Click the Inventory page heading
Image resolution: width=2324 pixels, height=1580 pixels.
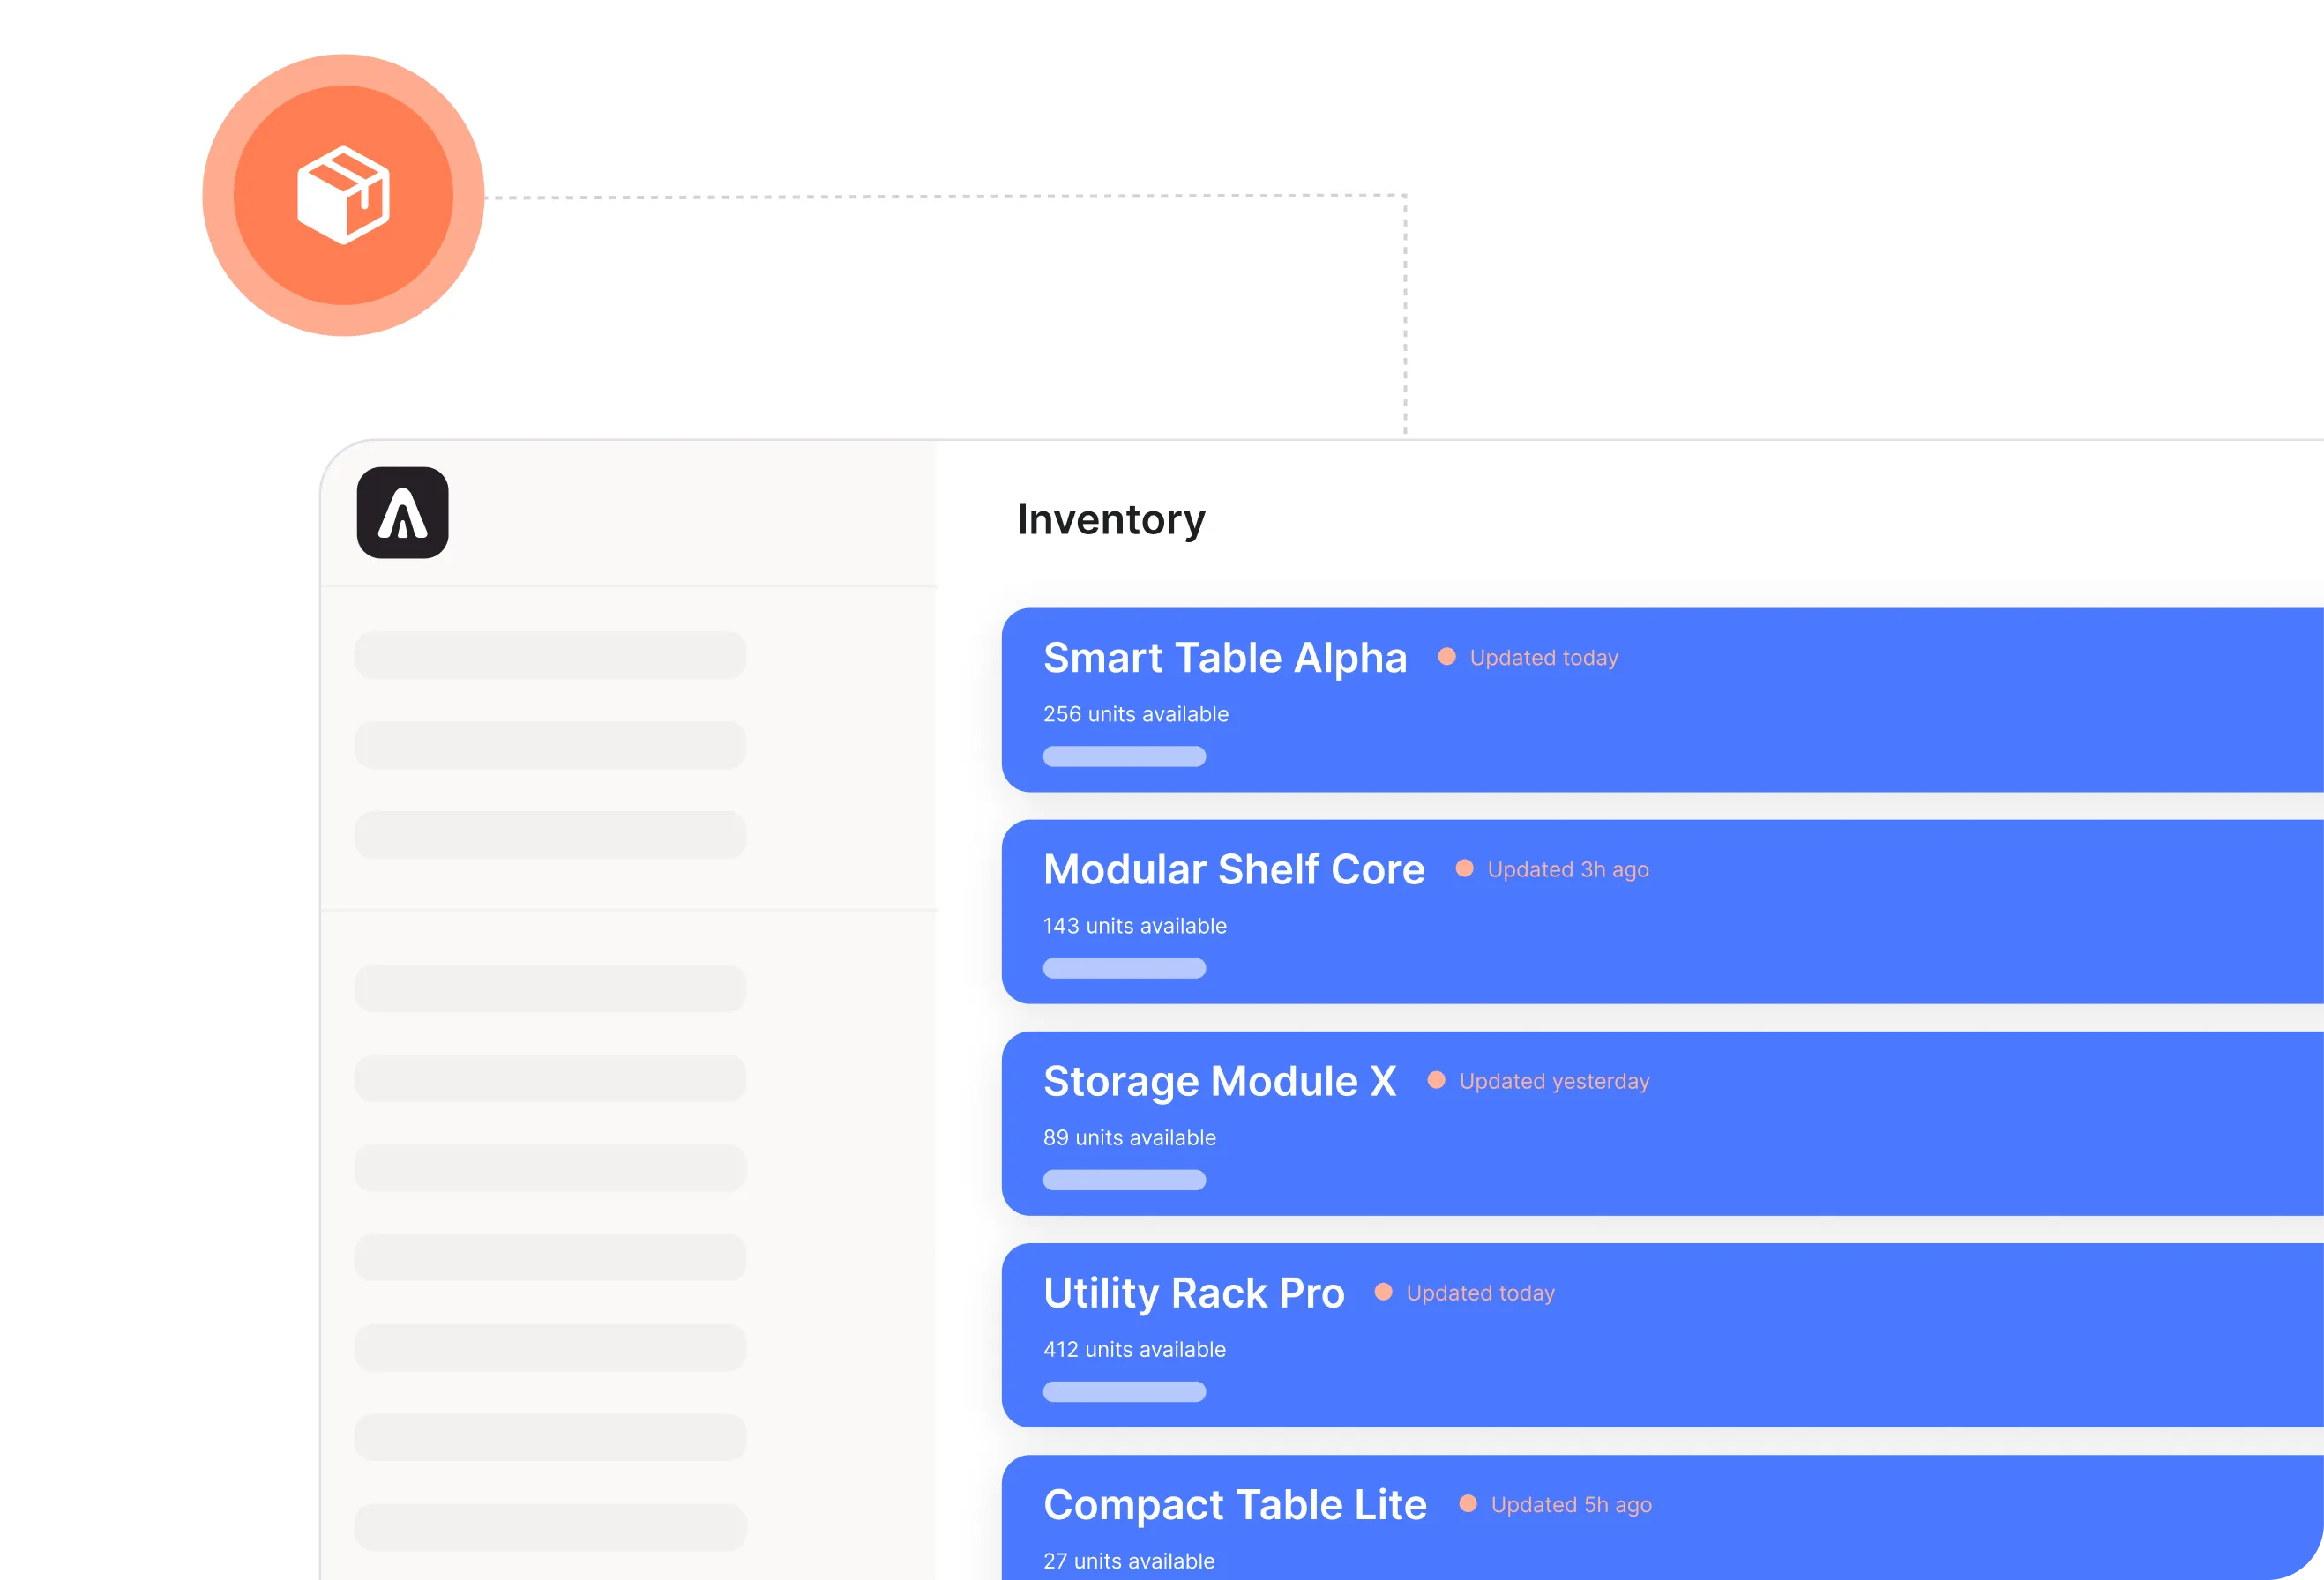1111,520
